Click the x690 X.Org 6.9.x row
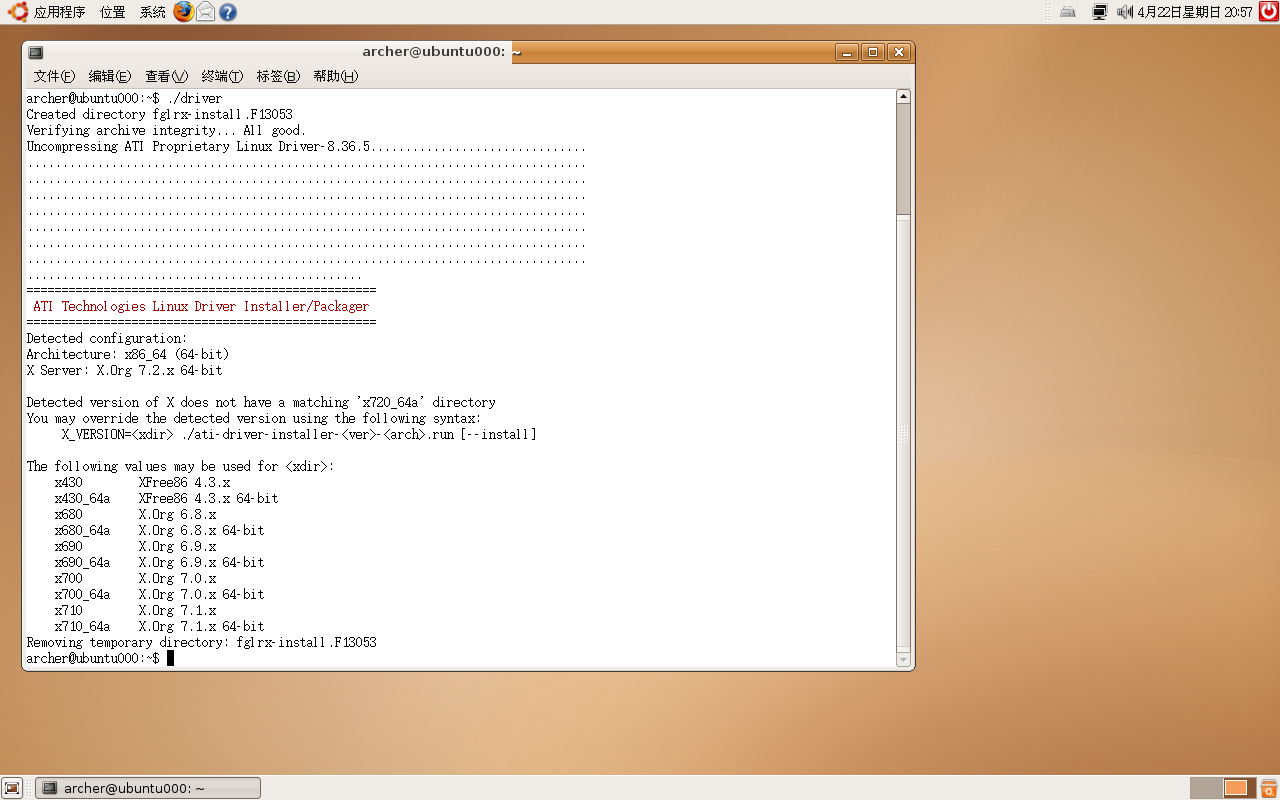 click(135, 546)
